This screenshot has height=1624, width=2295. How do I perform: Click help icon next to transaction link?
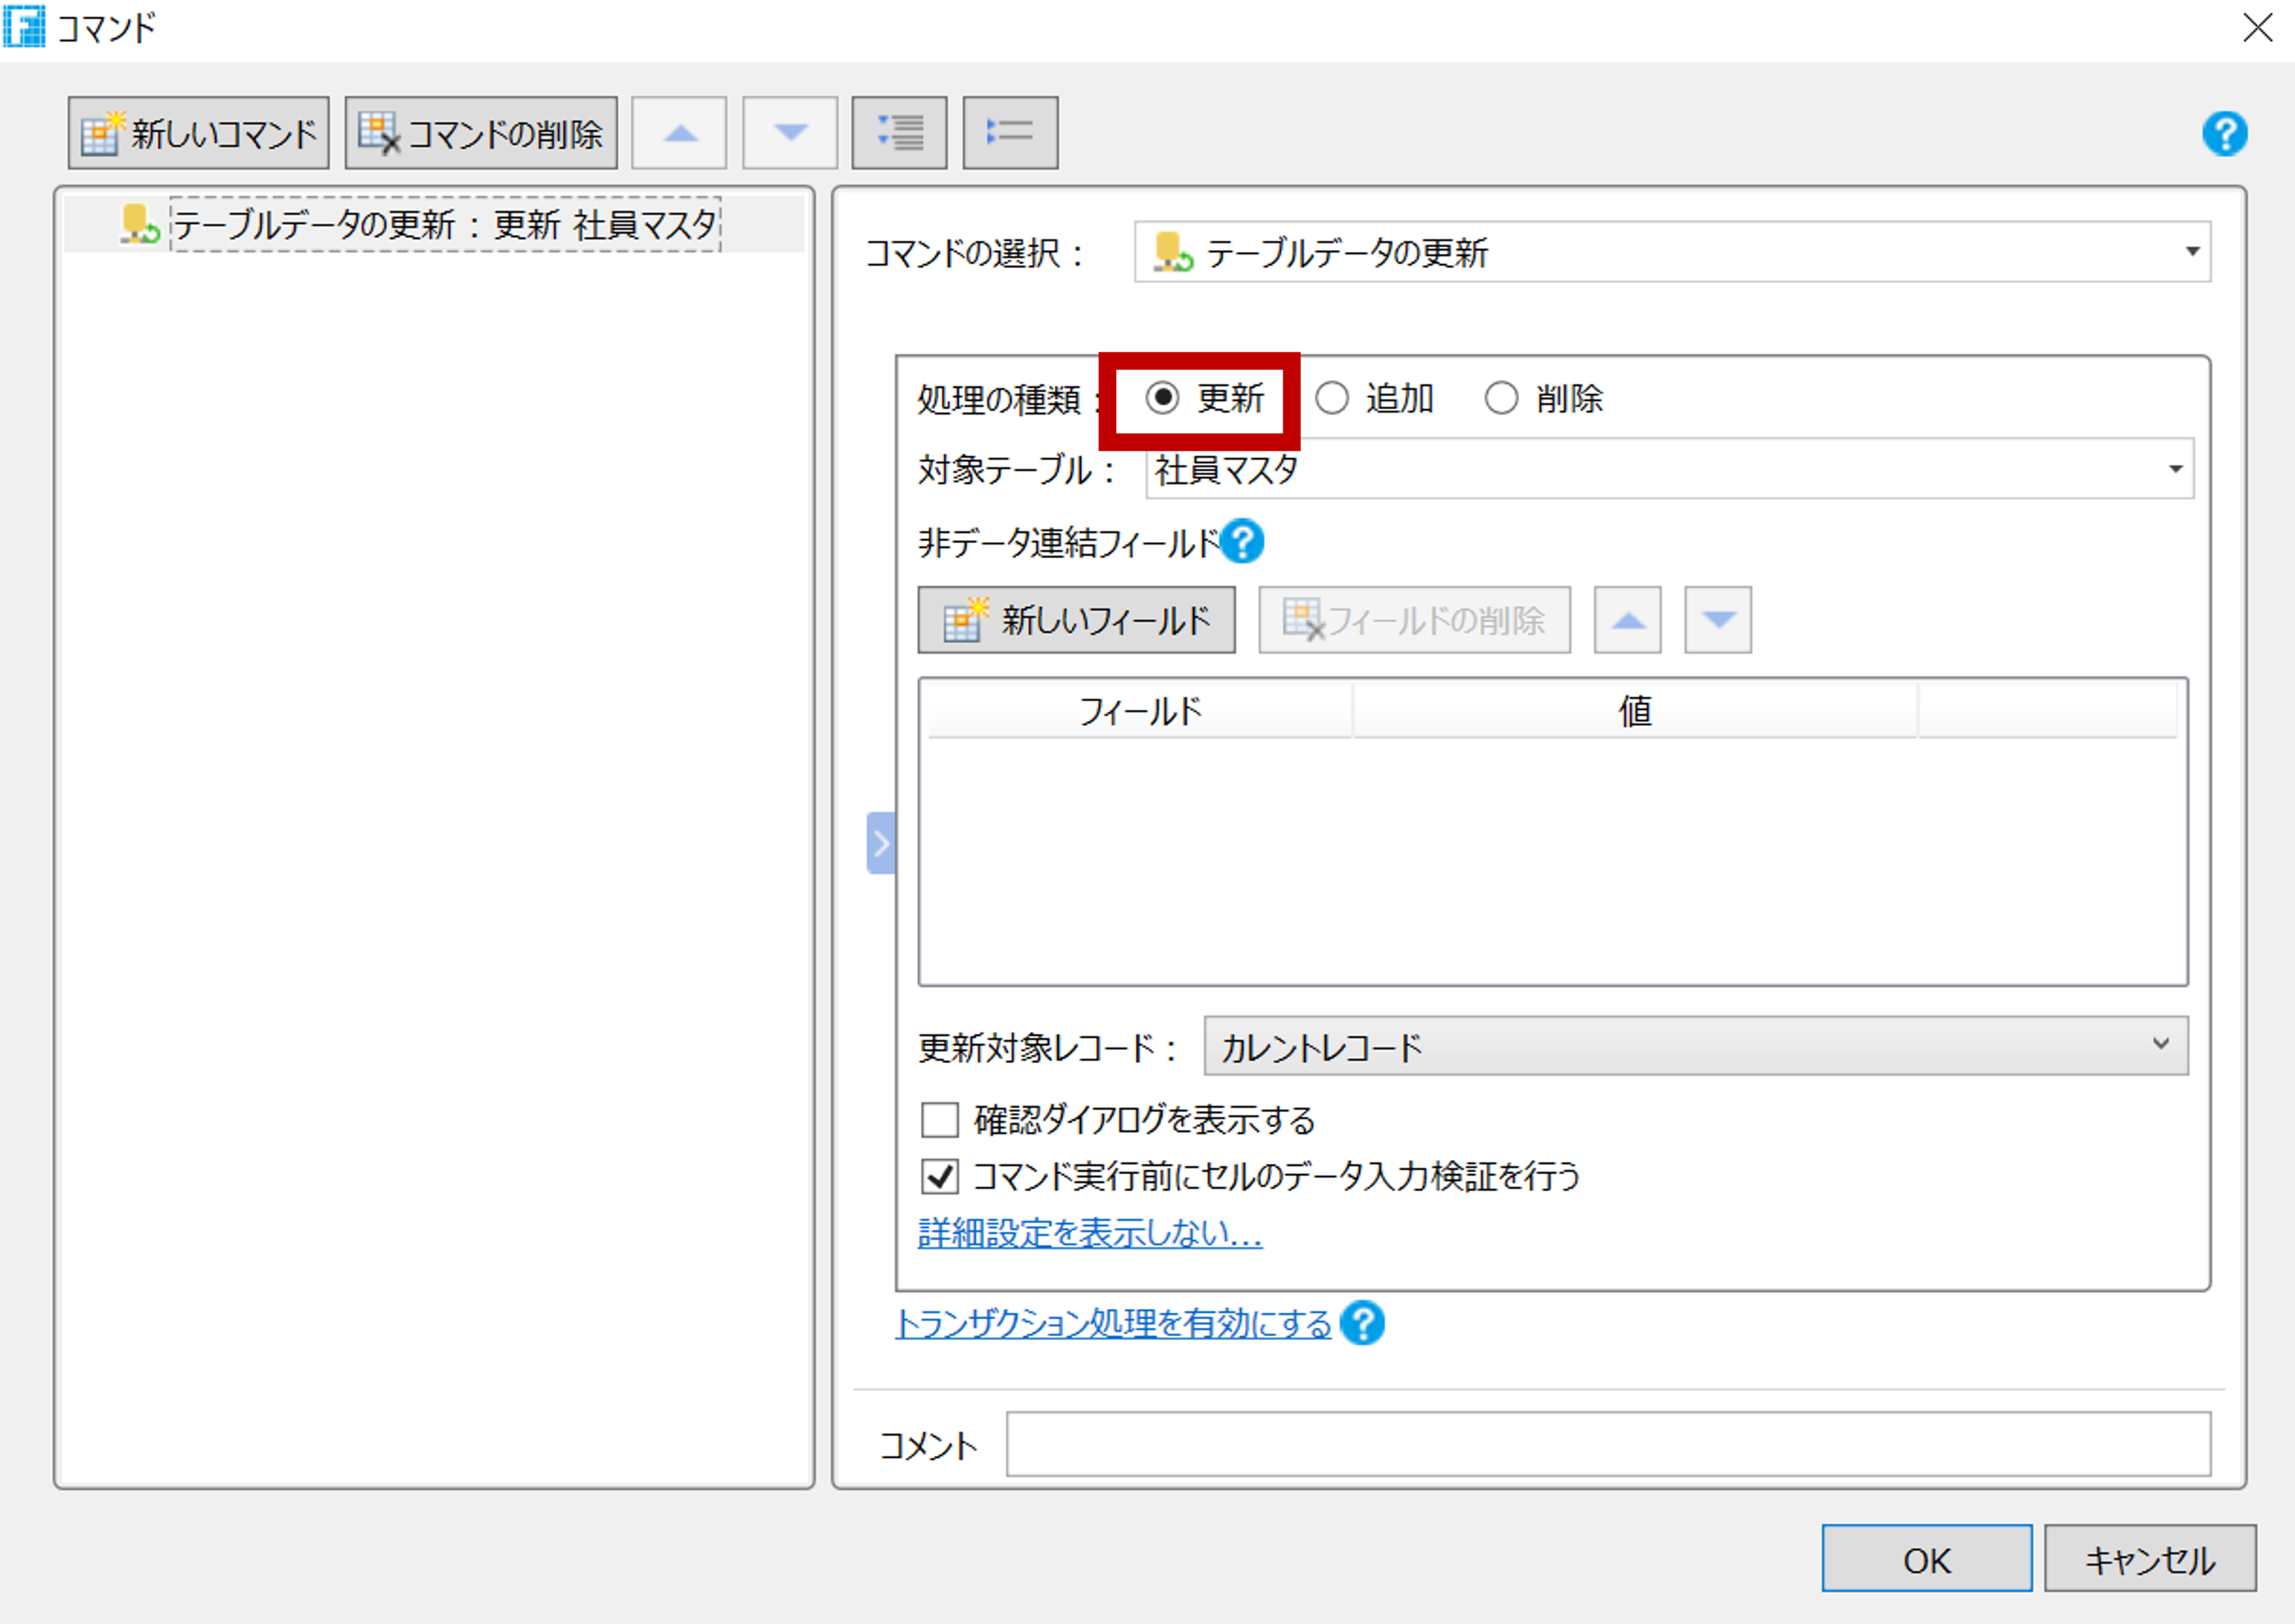1362,1323
